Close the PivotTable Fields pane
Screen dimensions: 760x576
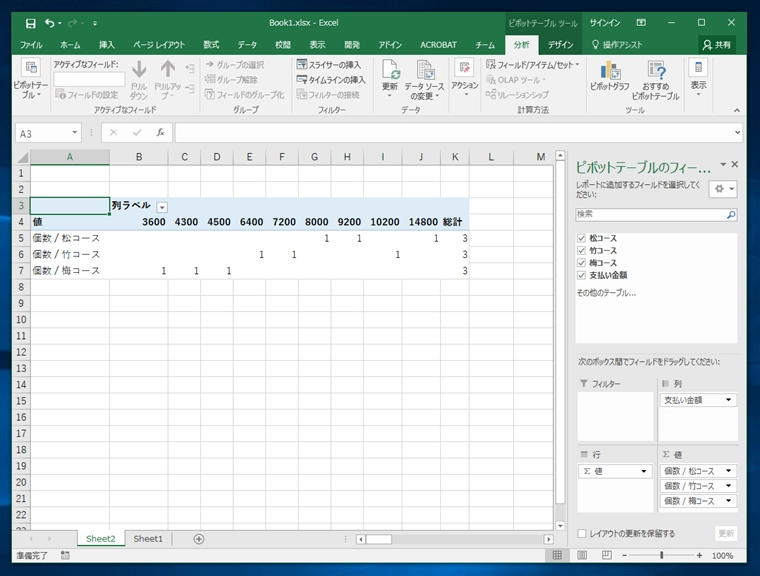(735, 164)
